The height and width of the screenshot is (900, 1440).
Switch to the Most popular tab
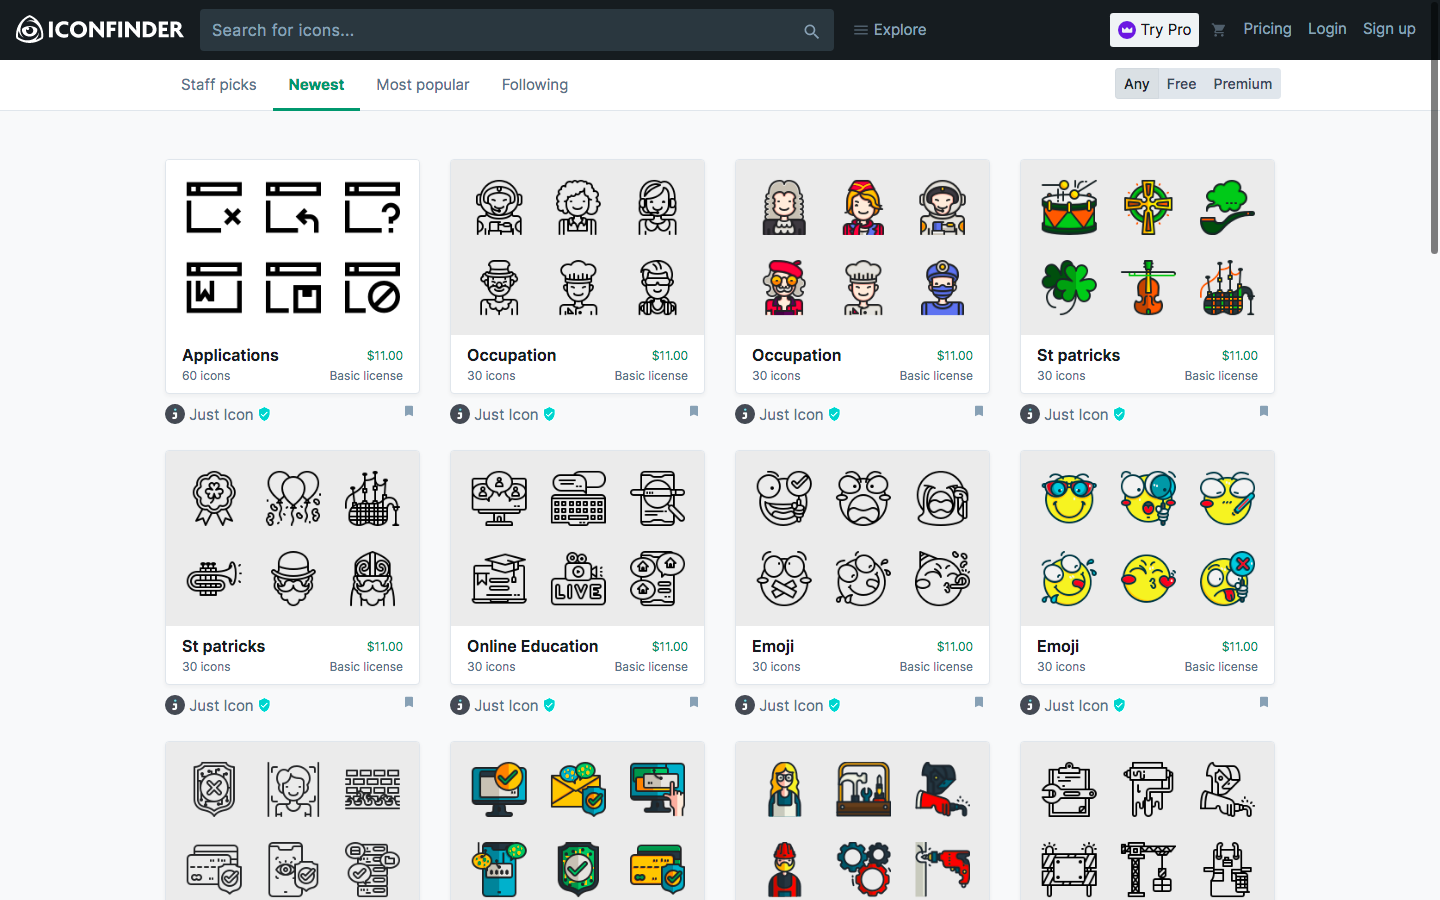(422, 84)
